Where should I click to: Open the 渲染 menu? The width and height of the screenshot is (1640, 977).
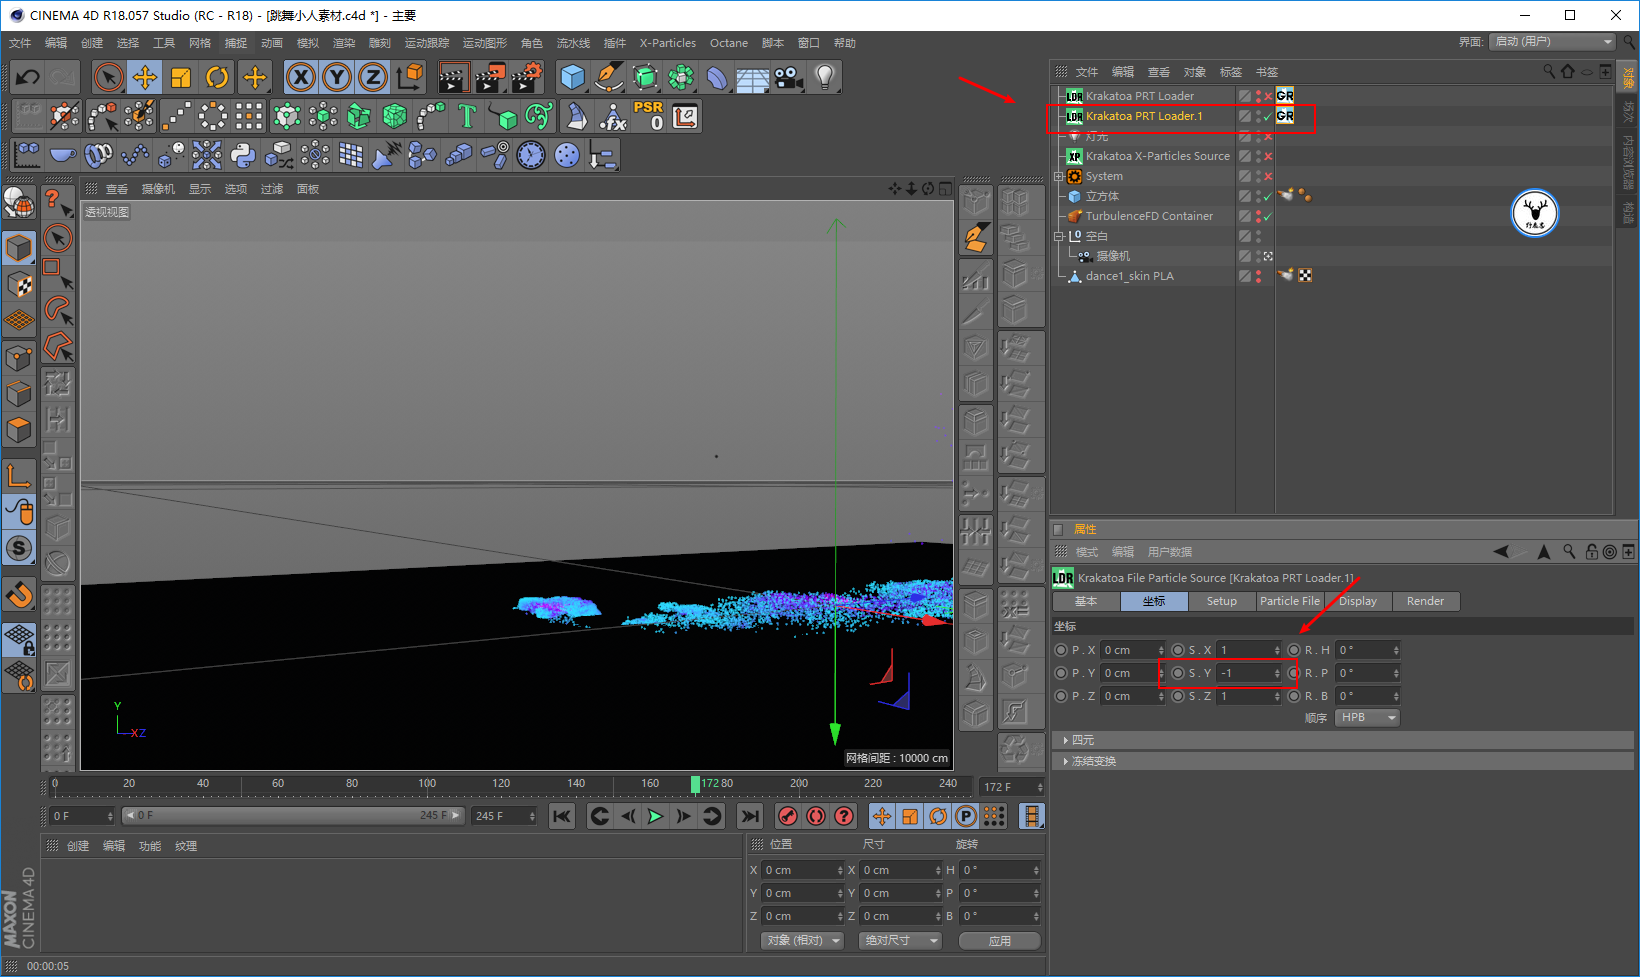tap(344, 43)
